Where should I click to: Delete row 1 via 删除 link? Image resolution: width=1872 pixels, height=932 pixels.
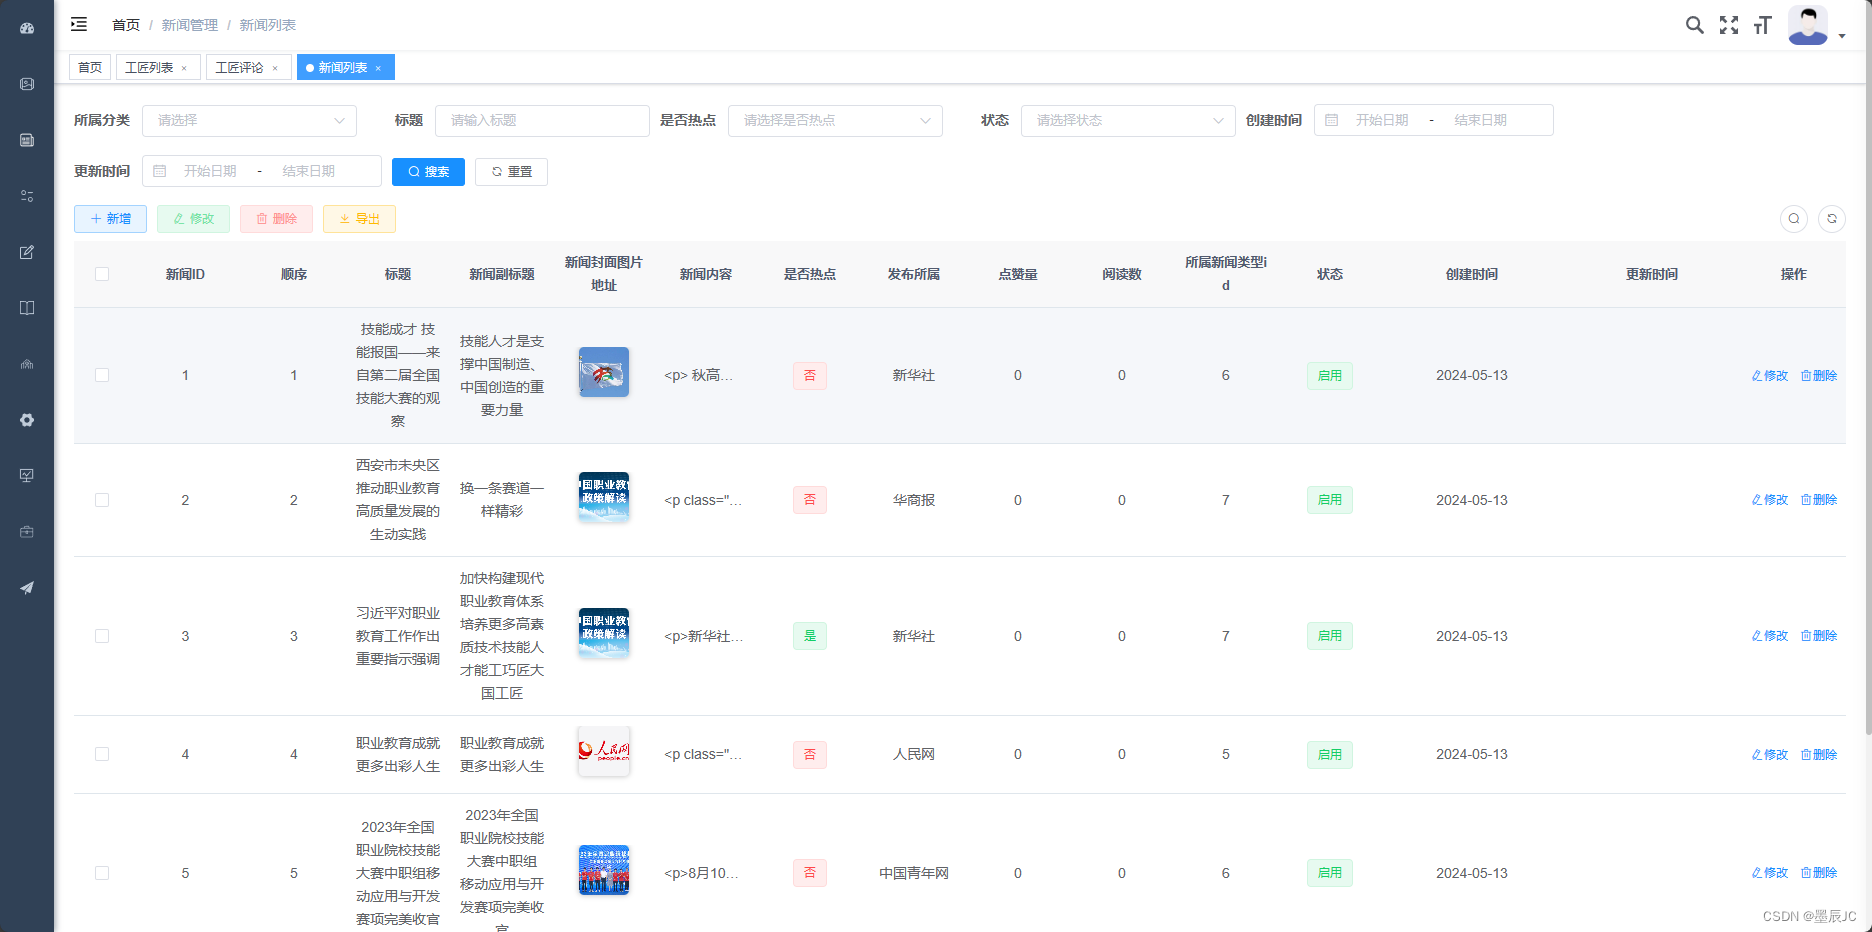pos(1819,376)
